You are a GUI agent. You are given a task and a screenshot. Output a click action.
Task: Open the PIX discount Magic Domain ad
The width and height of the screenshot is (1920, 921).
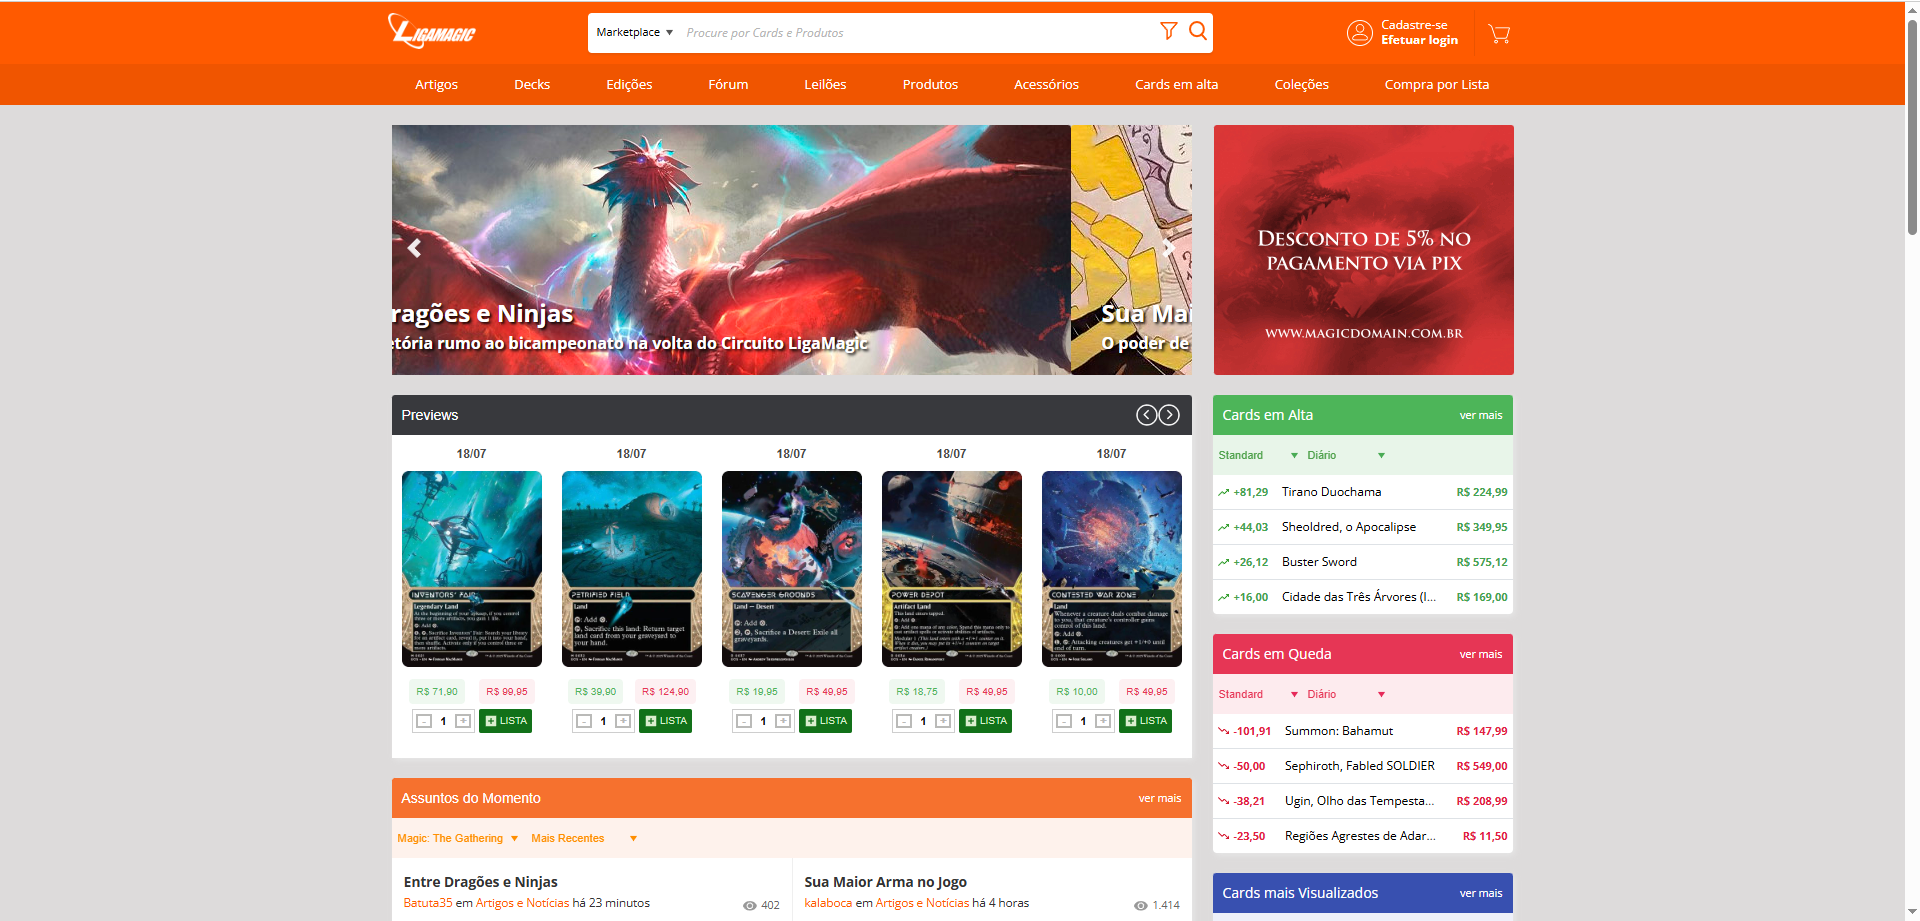[1363, 250]
